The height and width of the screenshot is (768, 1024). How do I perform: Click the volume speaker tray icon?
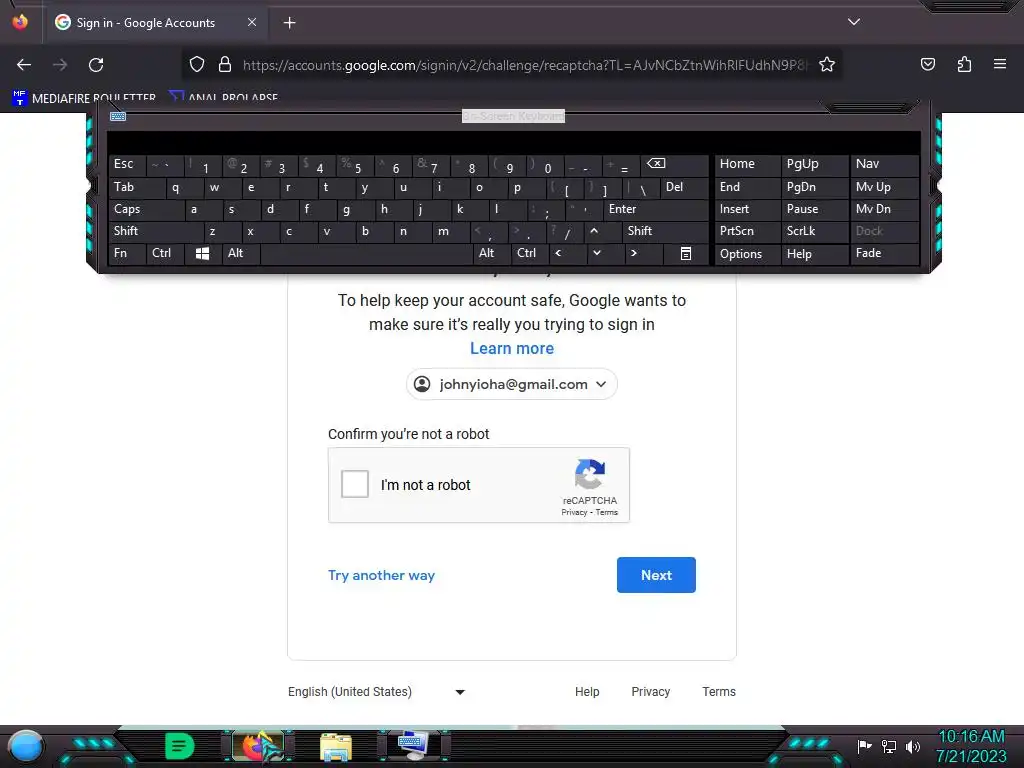coord(912,746)
